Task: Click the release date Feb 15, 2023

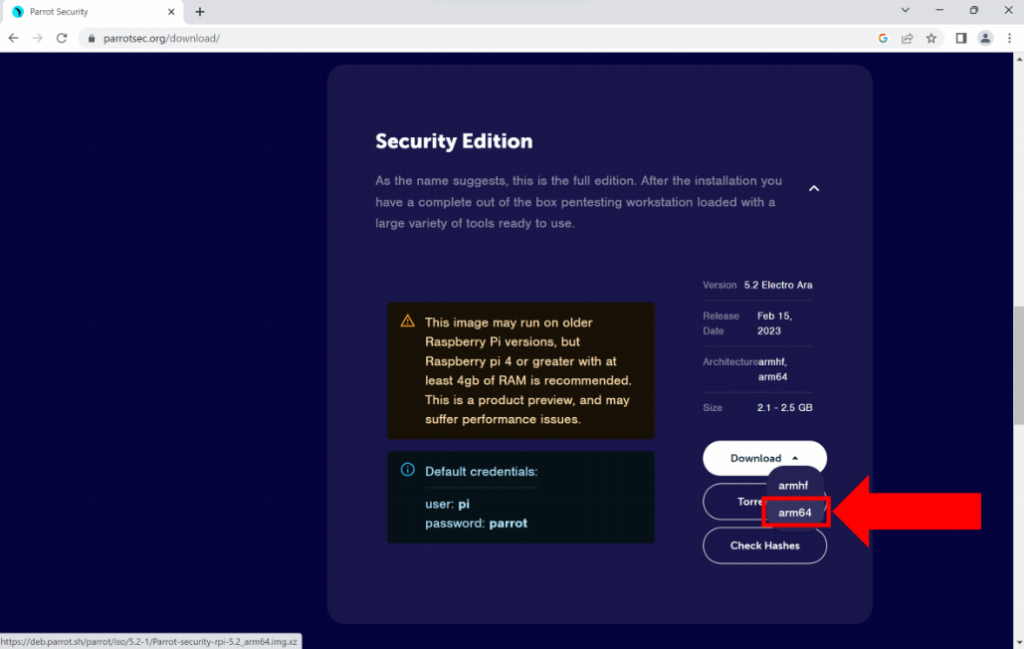Action: click(775, 323)
